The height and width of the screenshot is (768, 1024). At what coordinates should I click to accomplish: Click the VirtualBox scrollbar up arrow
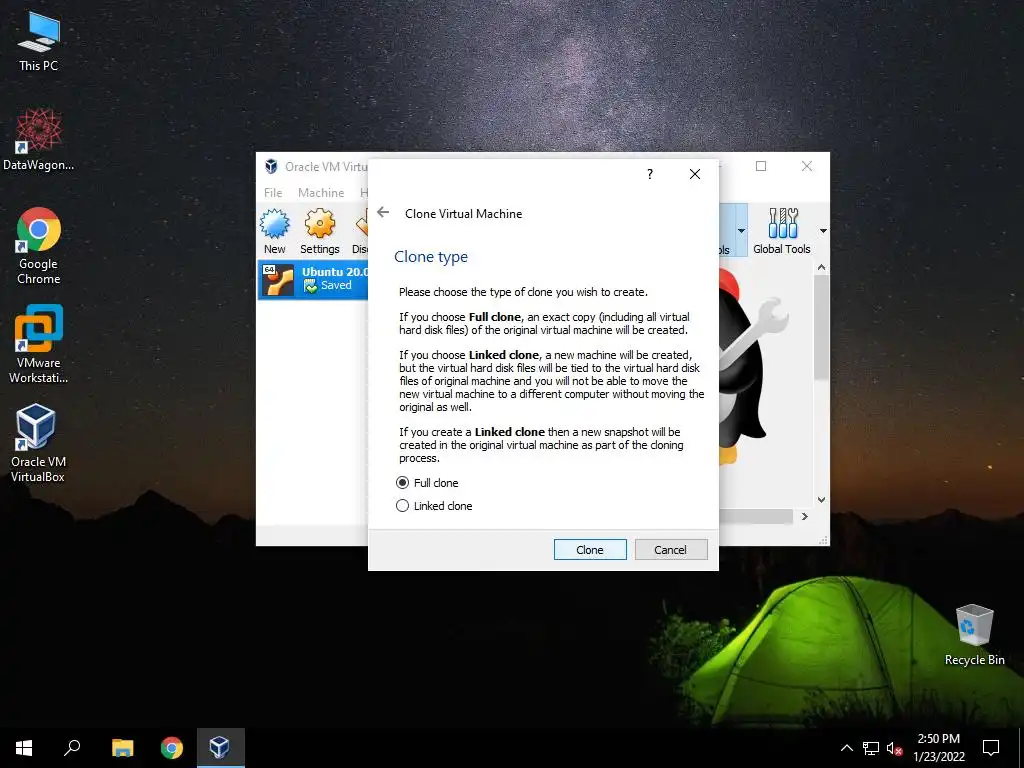pos(822,267)
